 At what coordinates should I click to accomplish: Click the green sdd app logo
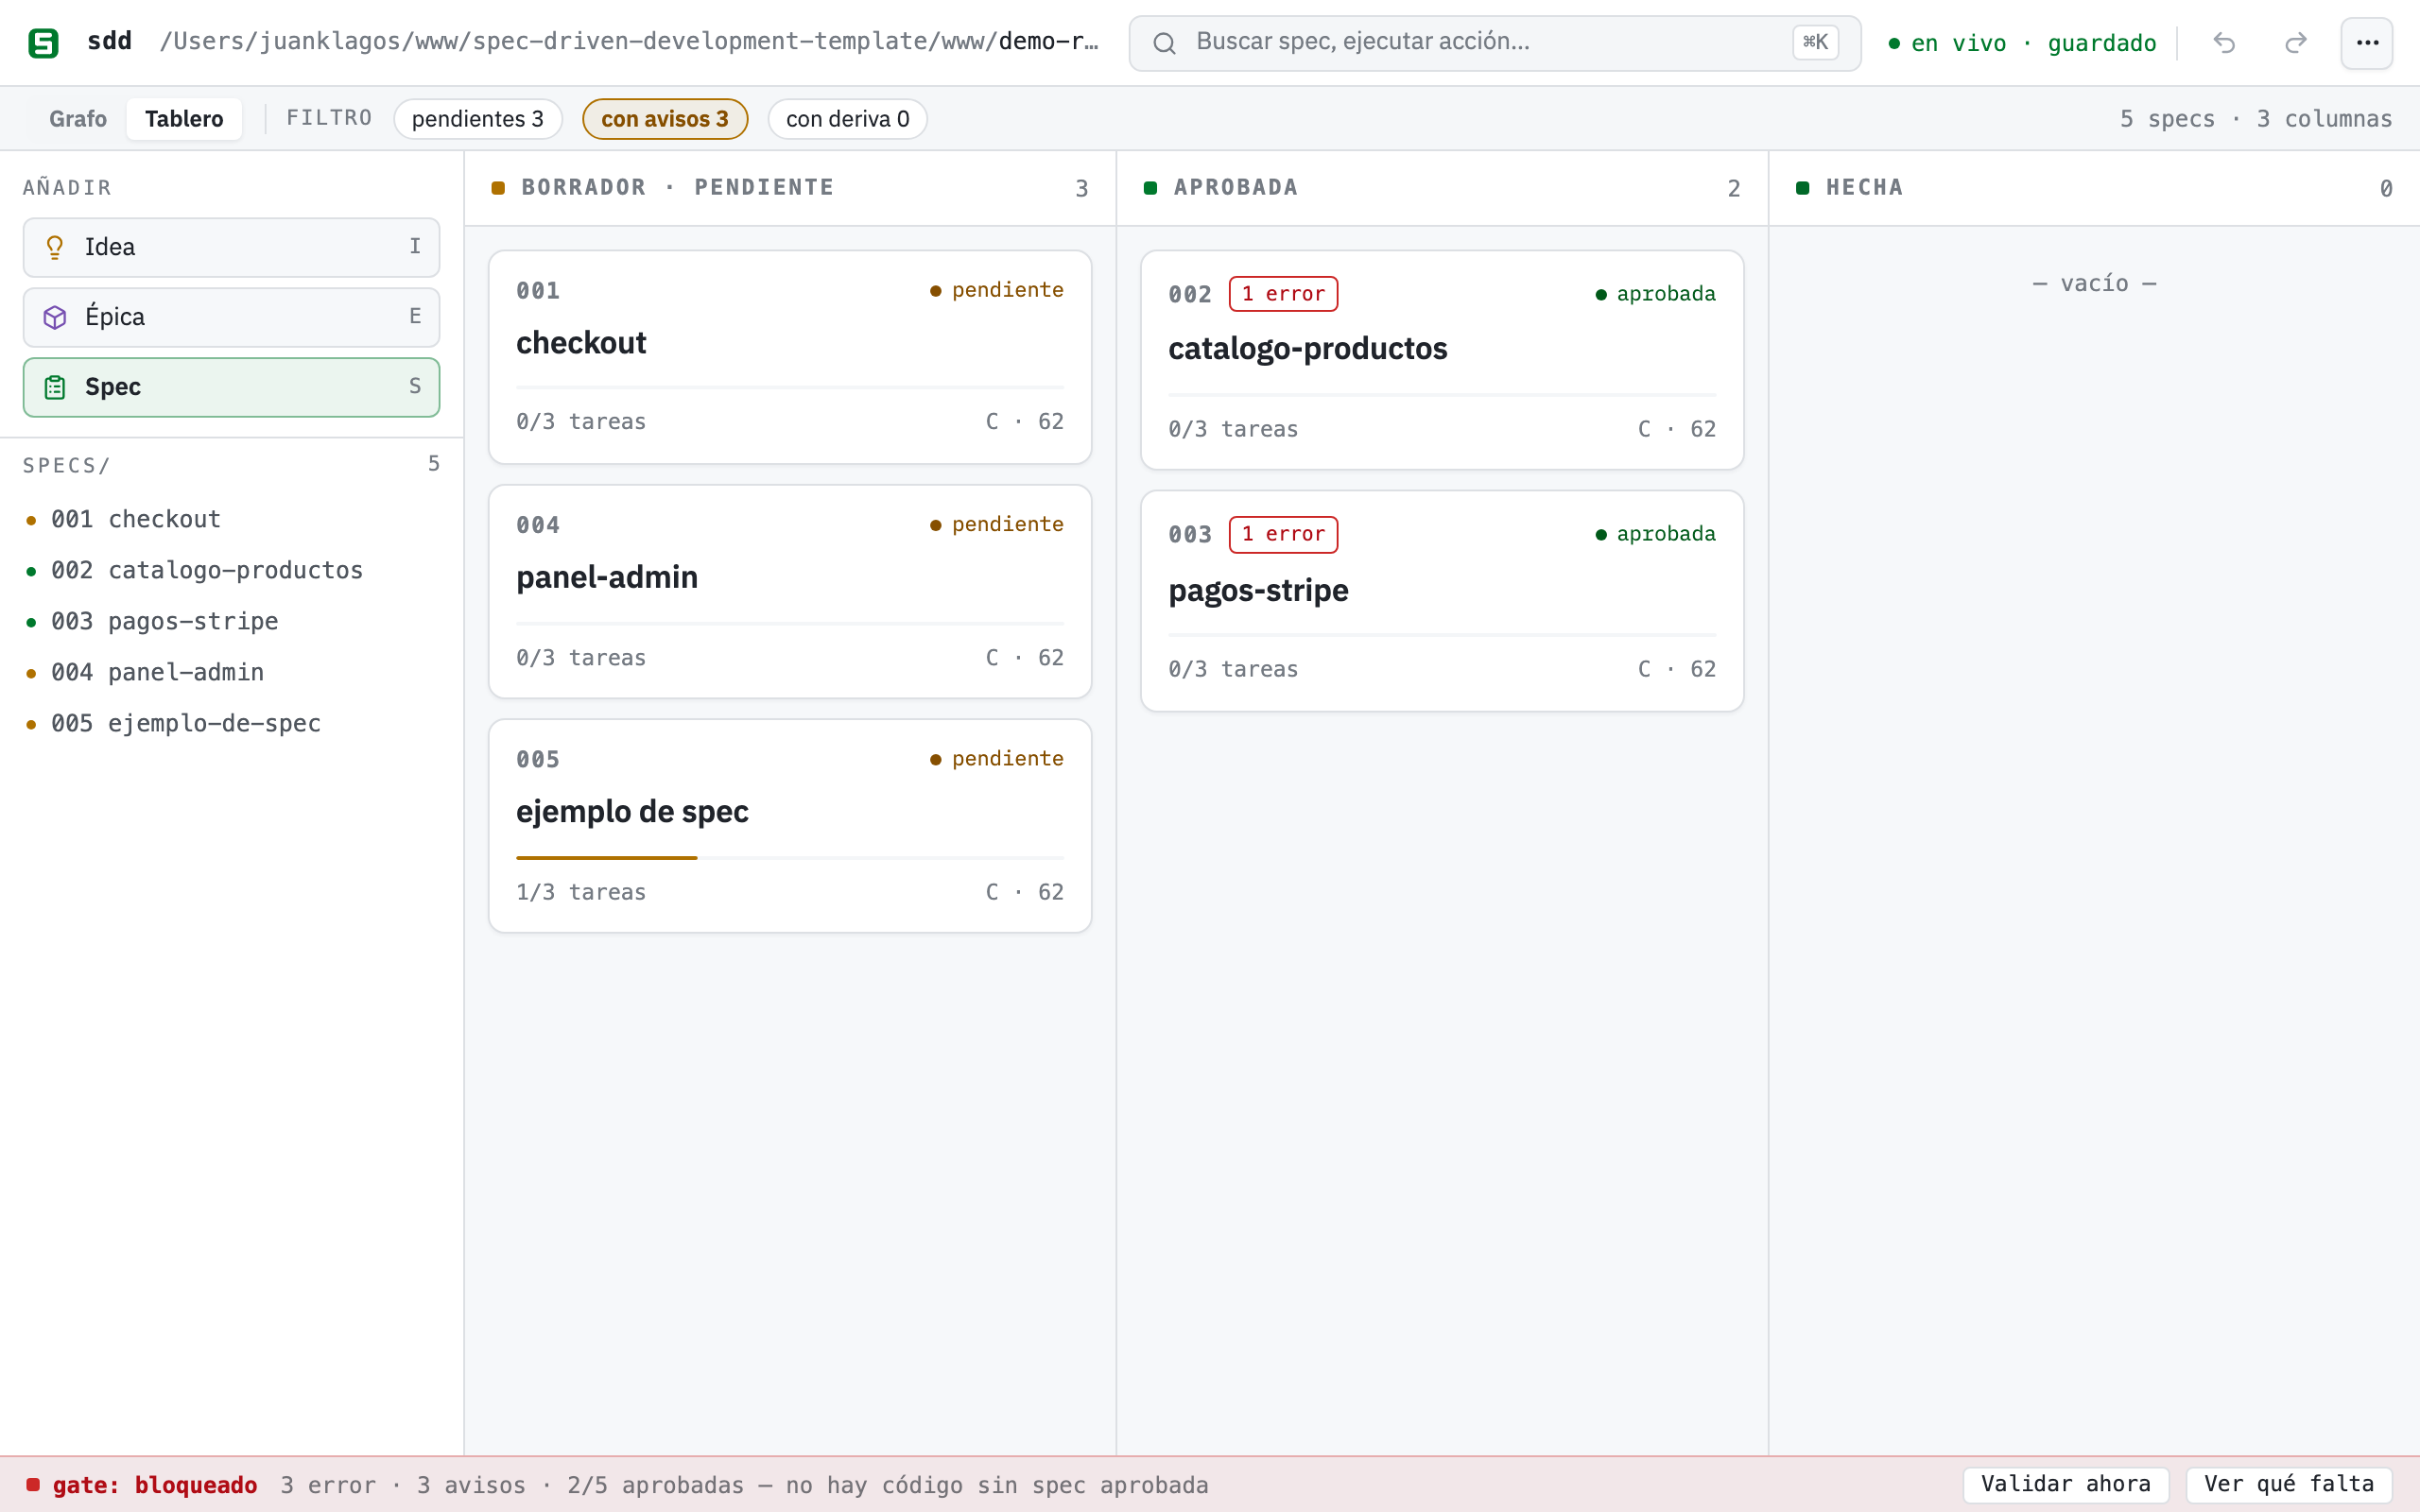(43, 43)
